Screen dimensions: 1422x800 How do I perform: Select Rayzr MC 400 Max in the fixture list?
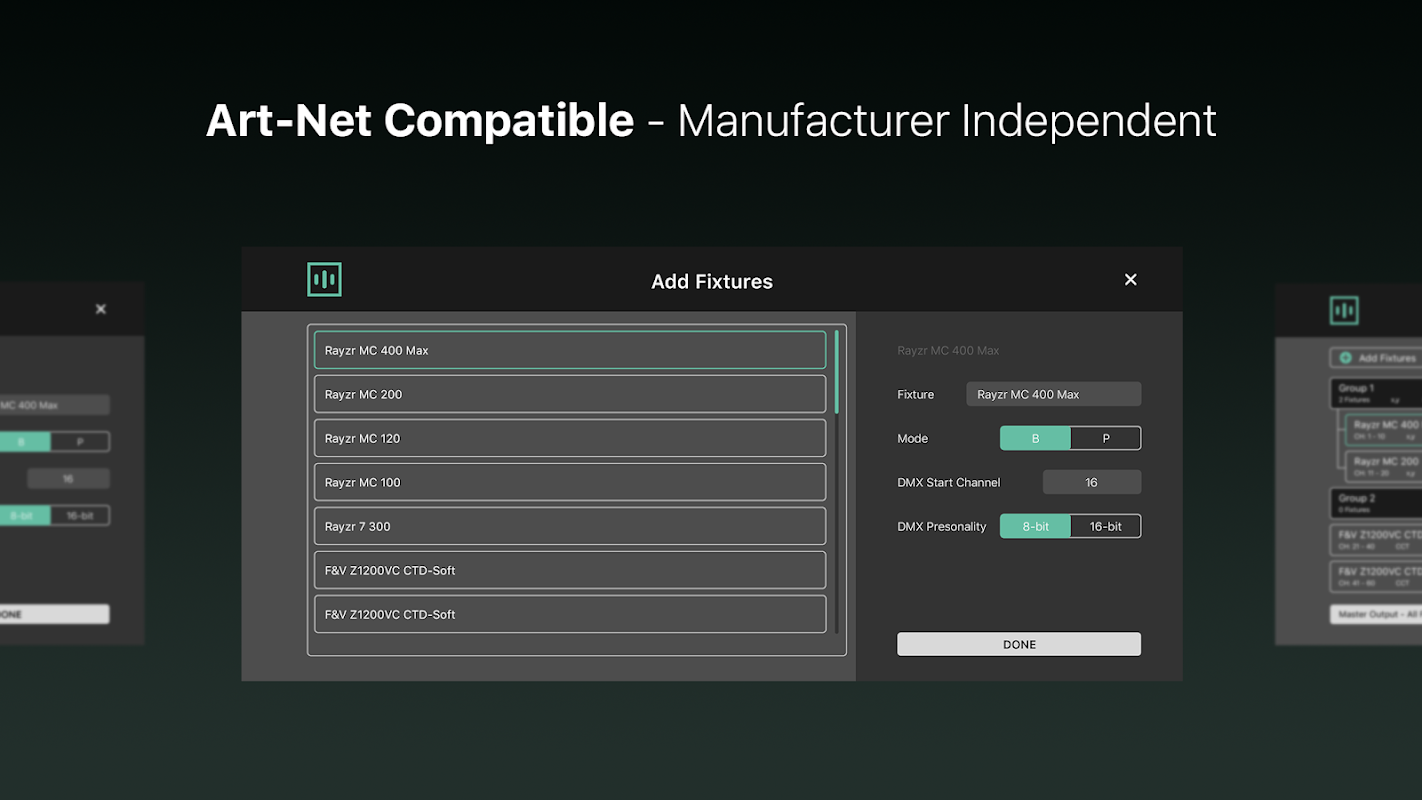pyautogui.click(x=570, y=350)
